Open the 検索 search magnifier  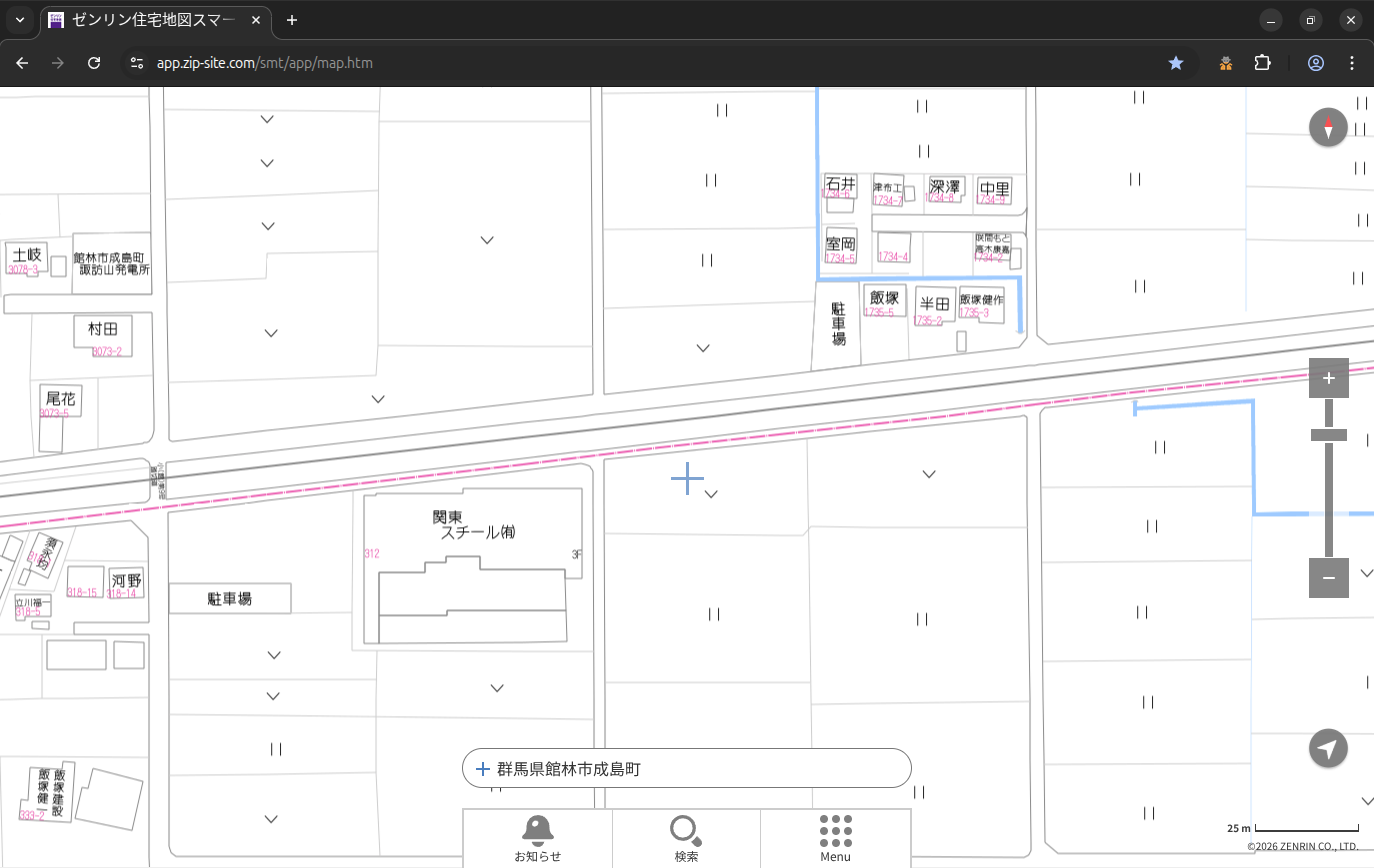click(x=685, y=830)
